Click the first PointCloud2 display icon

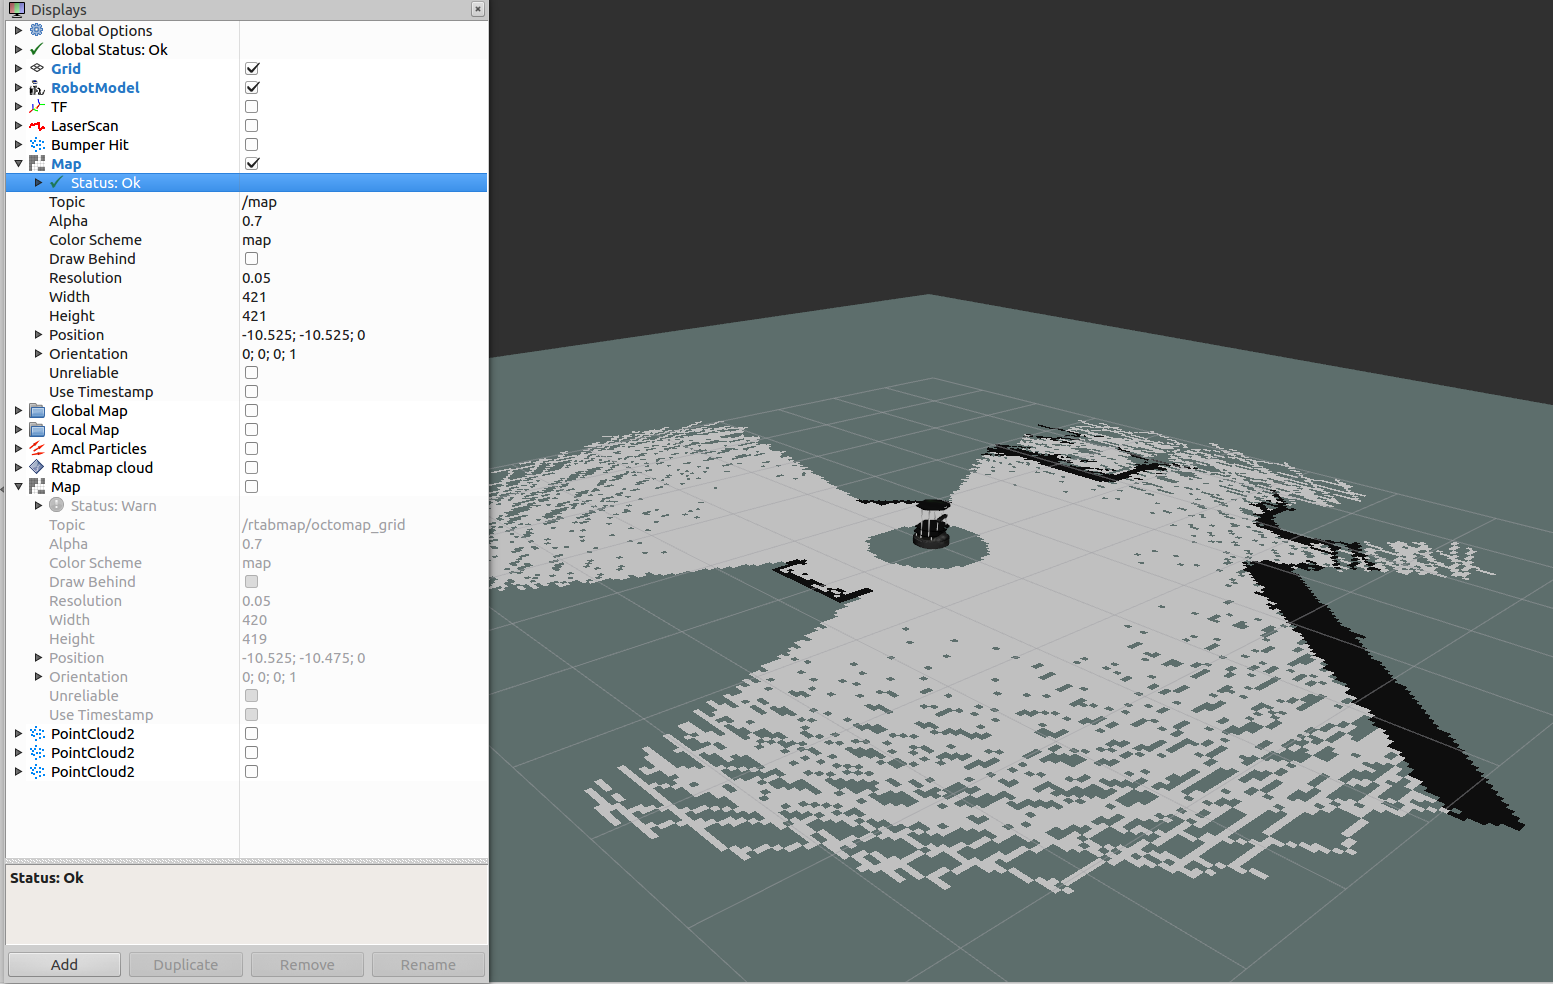[36, 733]
